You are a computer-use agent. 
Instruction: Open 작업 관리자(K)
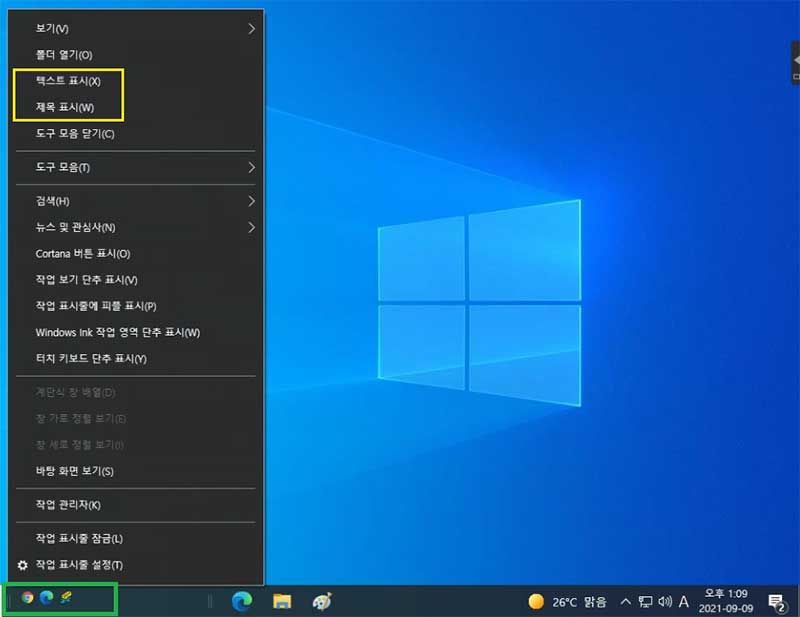(x=136, y=505)
